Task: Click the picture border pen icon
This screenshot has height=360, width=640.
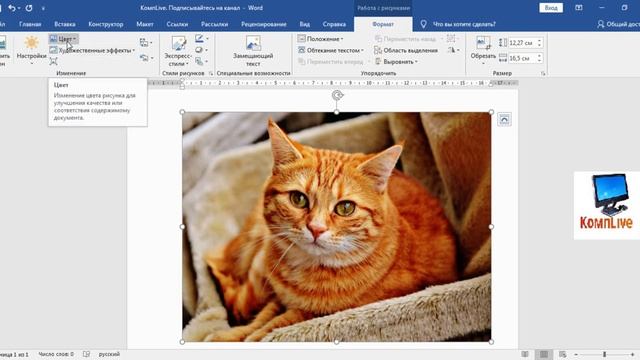Action: (x=201, y=39)
